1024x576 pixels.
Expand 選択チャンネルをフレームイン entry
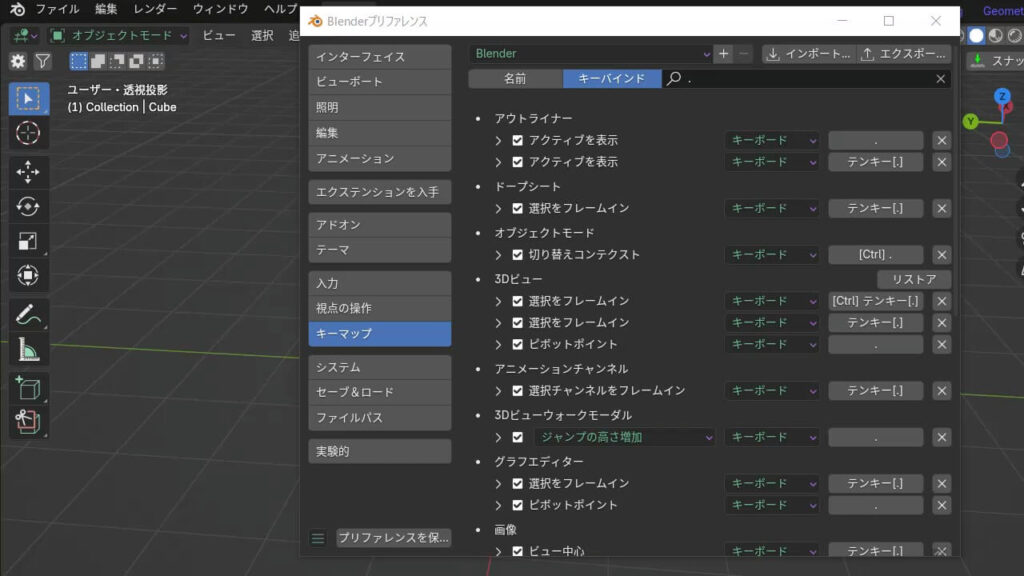(498, 391)
